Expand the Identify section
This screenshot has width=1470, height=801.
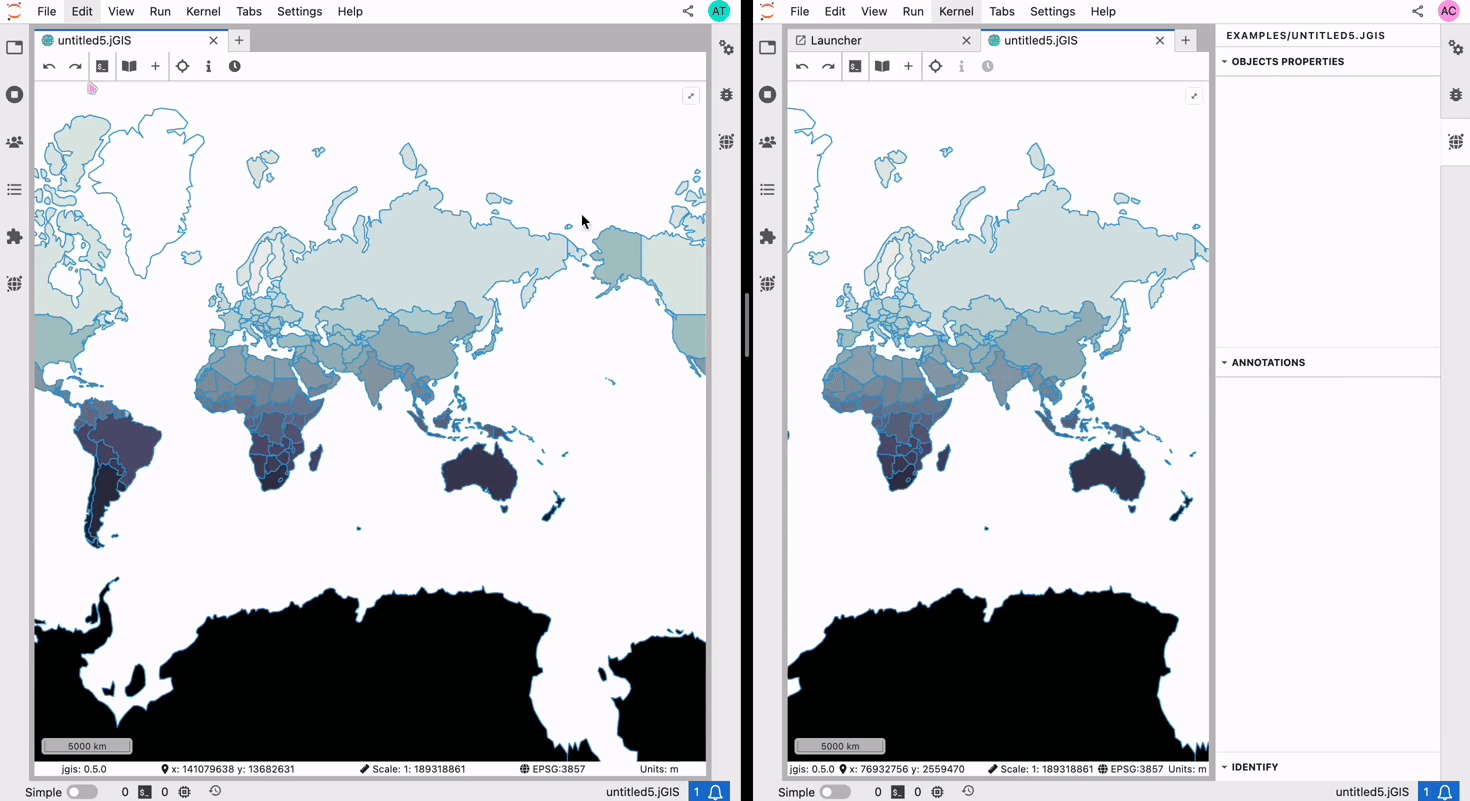pyautogui.click(x=1254, y=767)
